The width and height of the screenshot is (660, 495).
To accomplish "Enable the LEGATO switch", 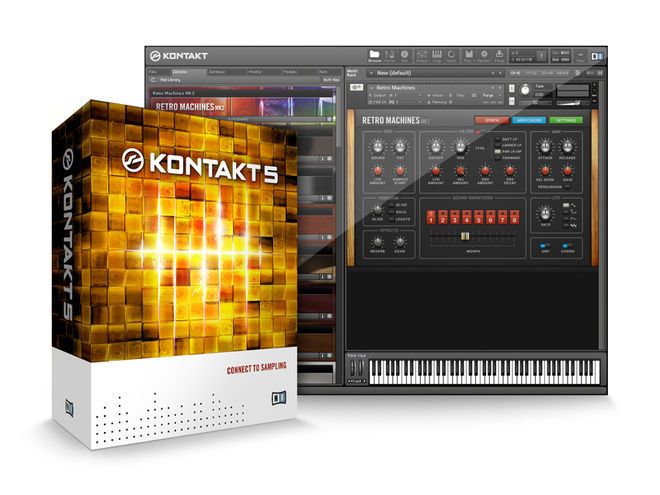I will 391,219.
